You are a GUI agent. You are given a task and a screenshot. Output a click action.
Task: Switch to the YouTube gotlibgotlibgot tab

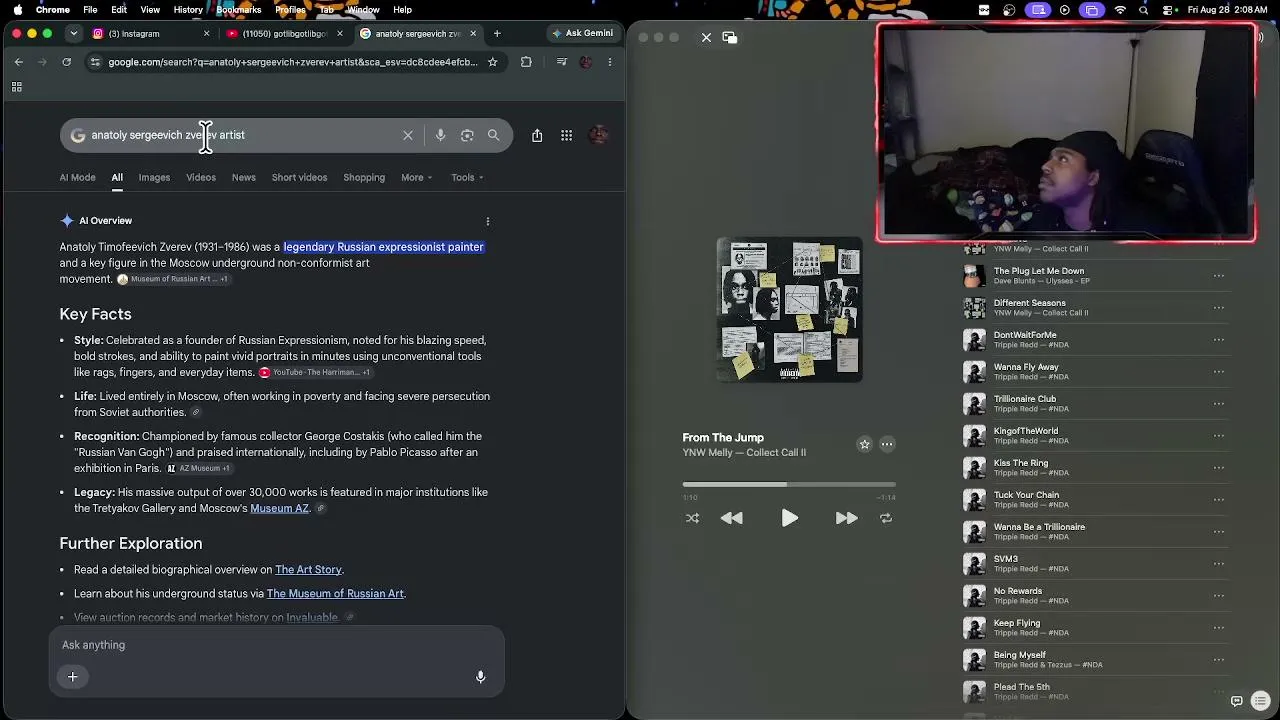[x=284, y=33]
